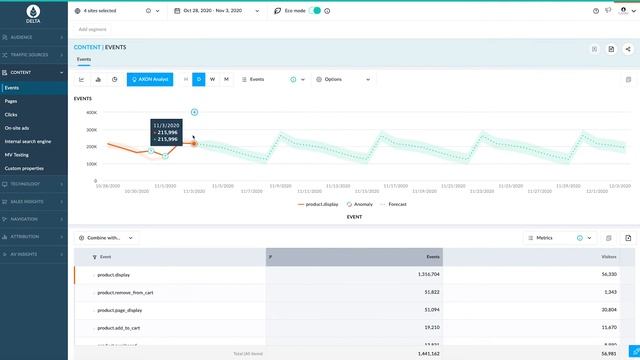Screen dimensions: 640x360
Task: Toggle the Anomaly series in chart legend
Action: pos(360,204)
